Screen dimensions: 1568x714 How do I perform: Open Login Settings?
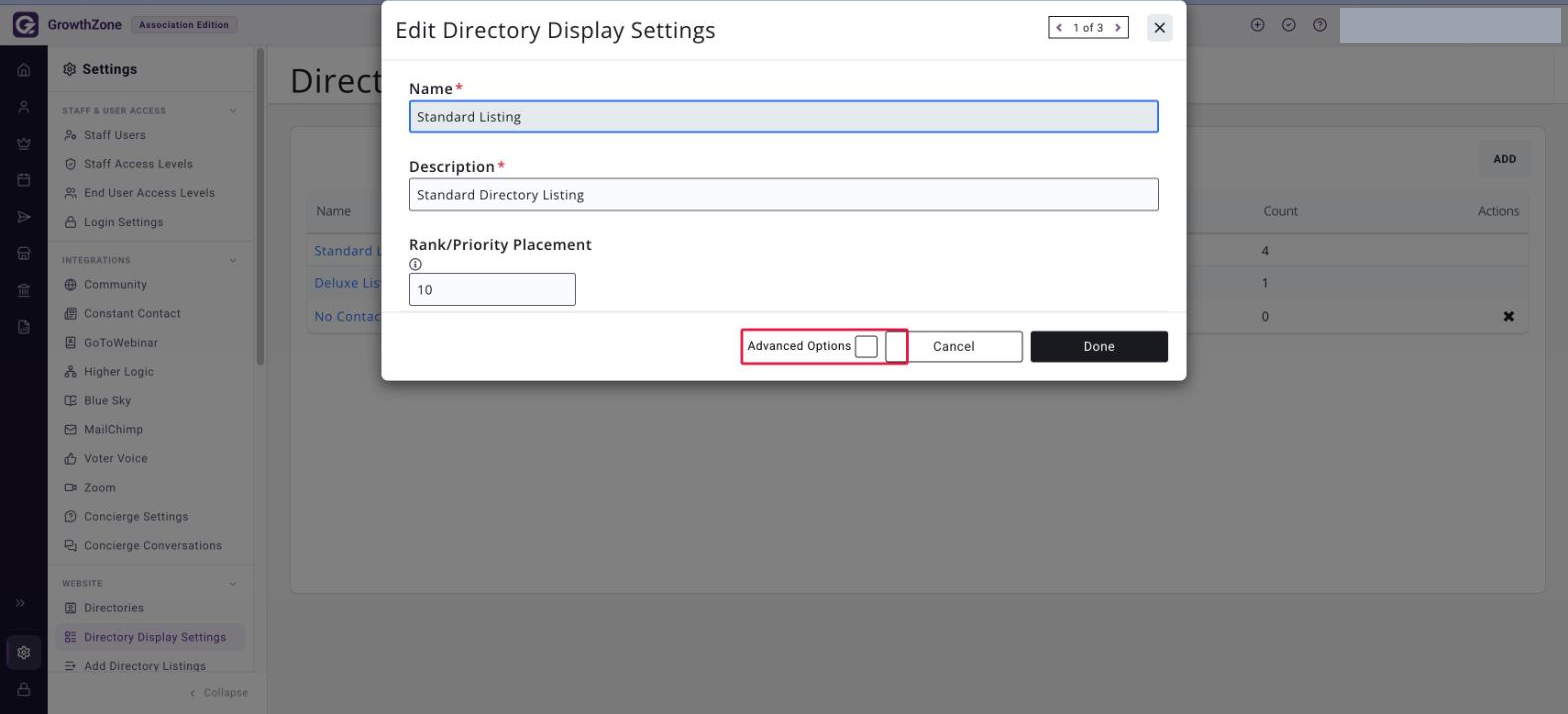pos(123,222)
